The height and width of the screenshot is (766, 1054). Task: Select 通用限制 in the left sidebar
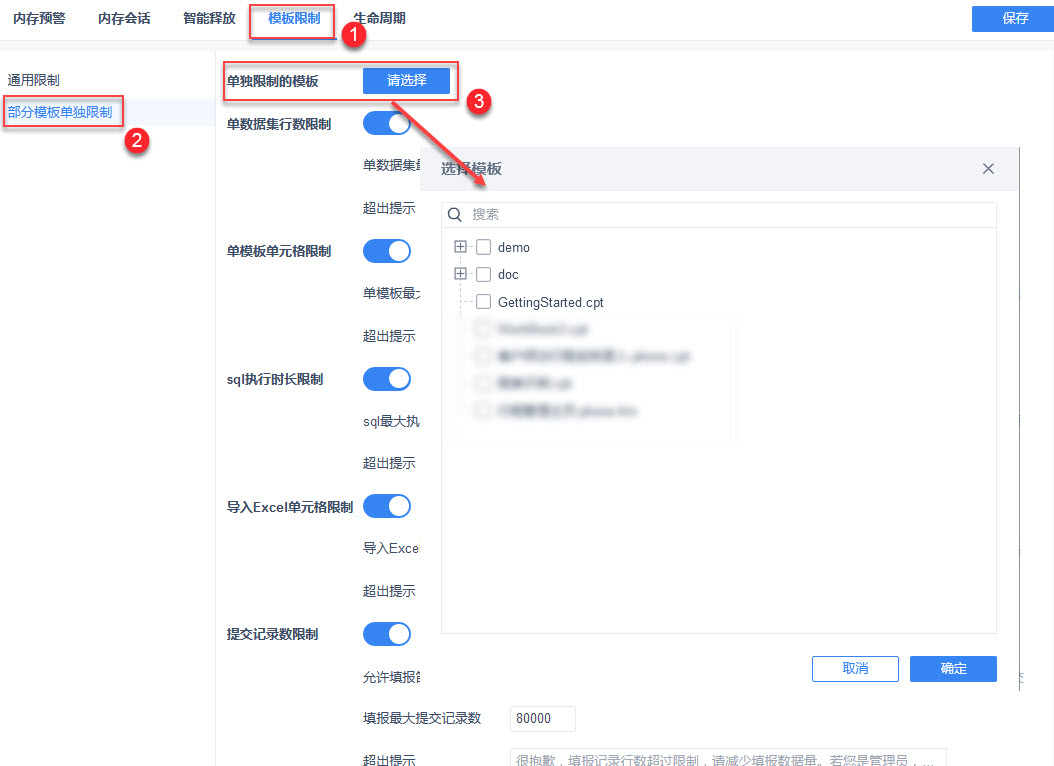34,81
